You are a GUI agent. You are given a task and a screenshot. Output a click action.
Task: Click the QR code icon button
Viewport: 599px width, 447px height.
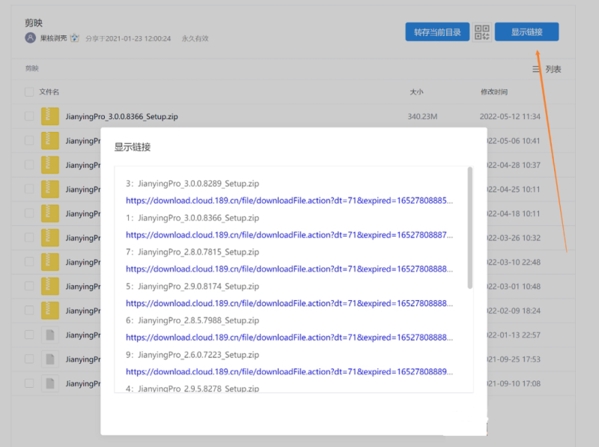coord(482,32)
